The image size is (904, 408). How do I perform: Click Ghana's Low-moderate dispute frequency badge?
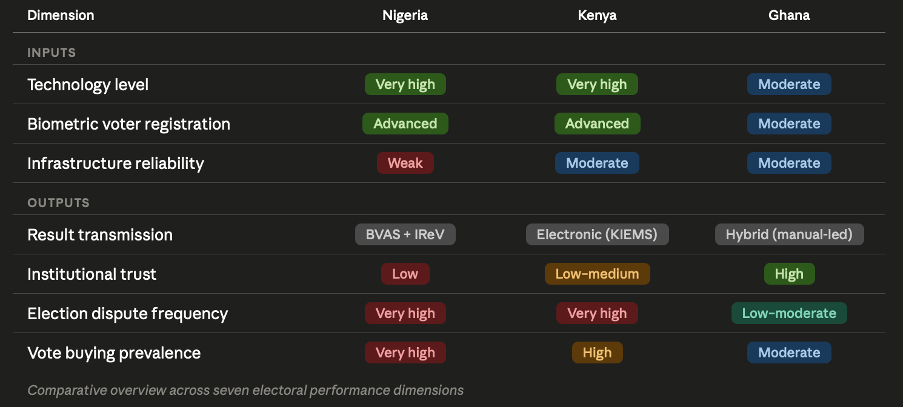click(789, 313)
